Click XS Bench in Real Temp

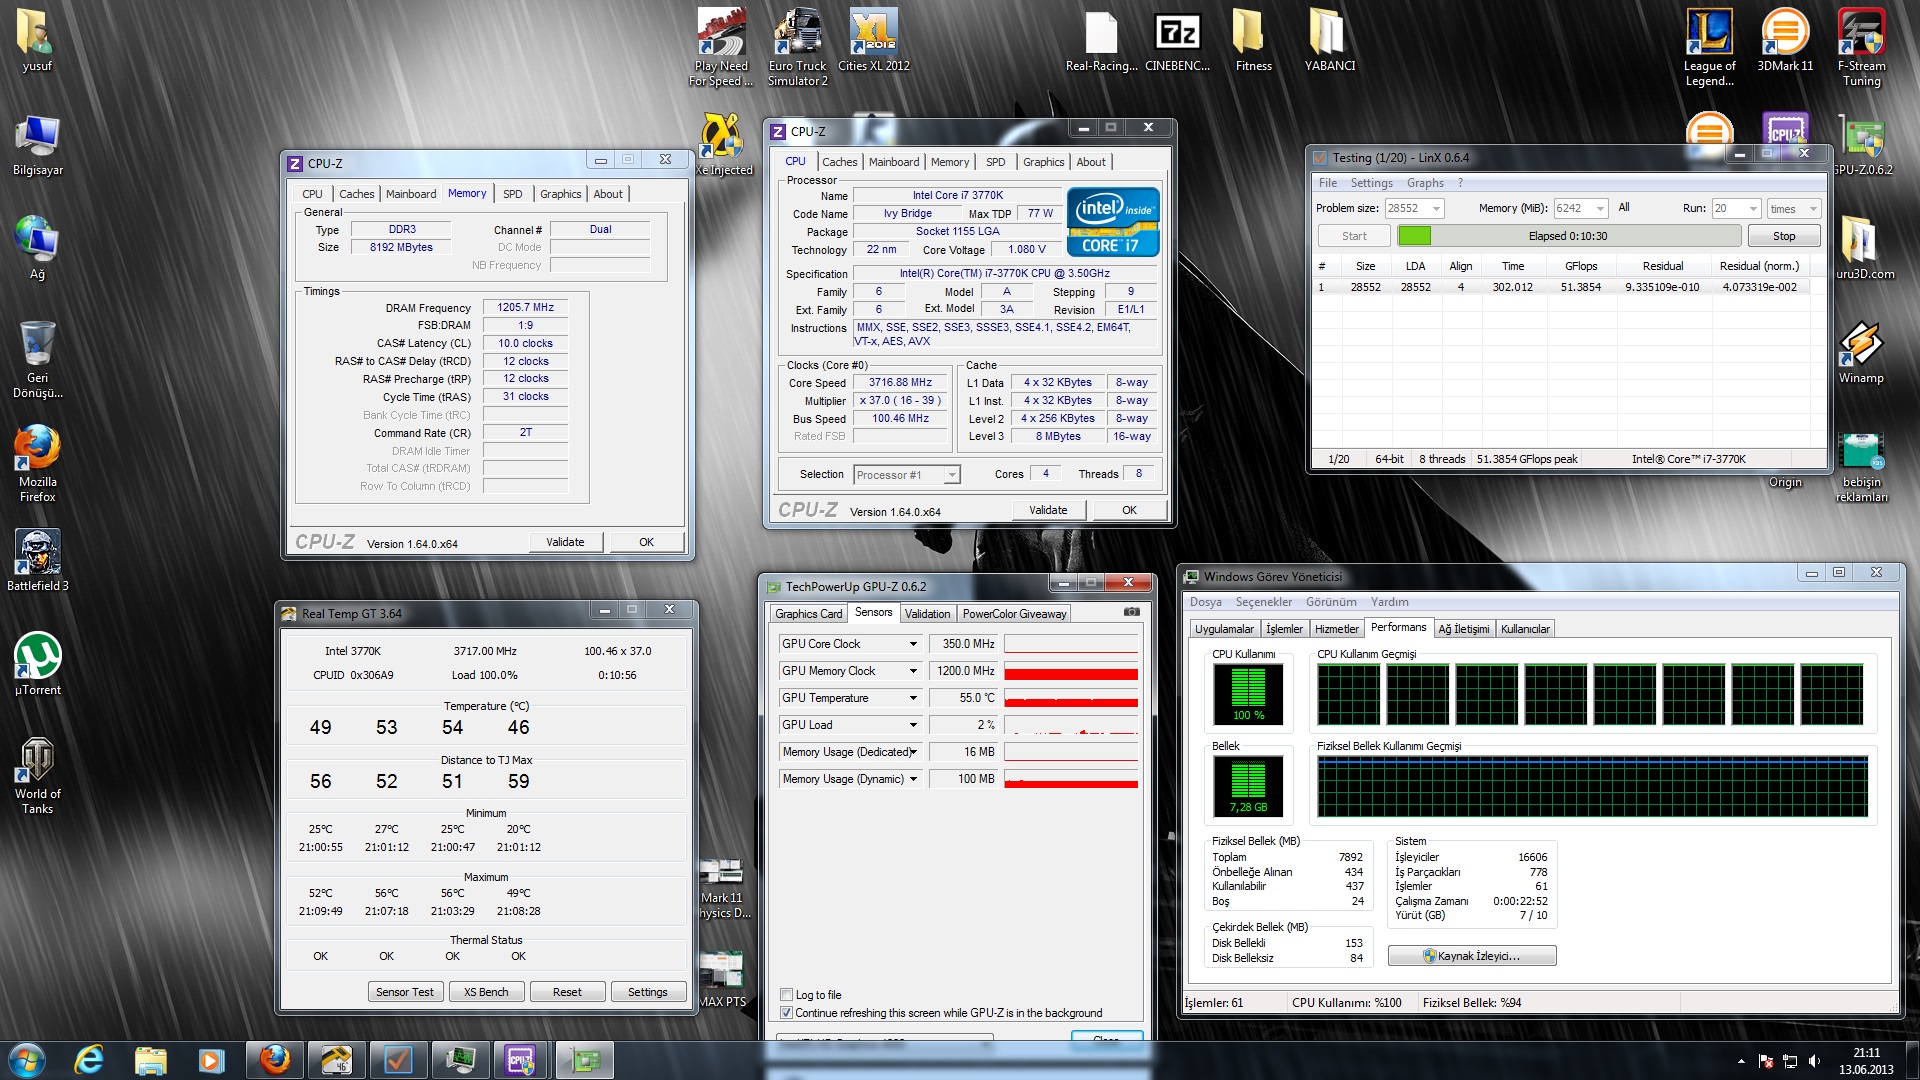[485, 992]
